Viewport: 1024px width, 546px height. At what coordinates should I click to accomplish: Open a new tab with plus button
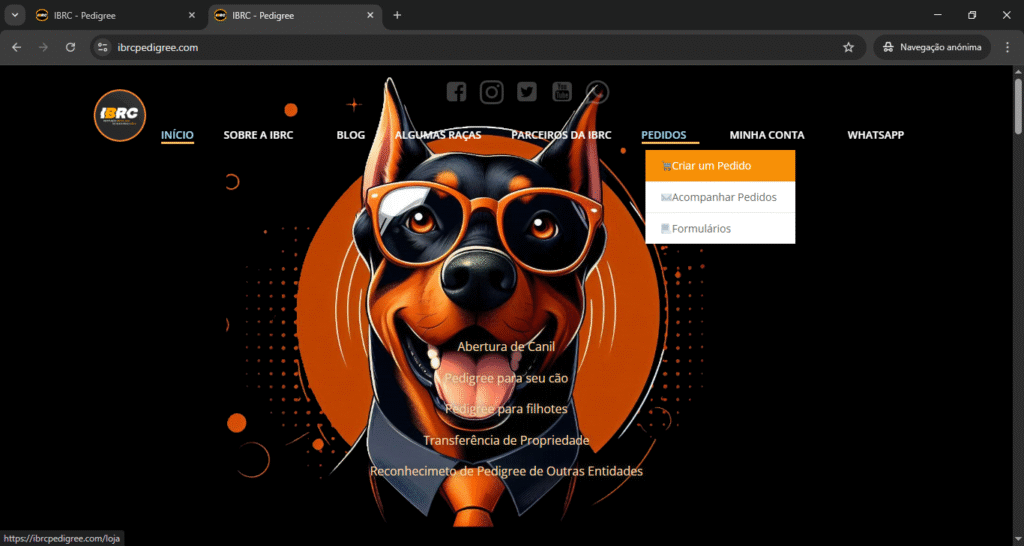click(x=397, y=15)
